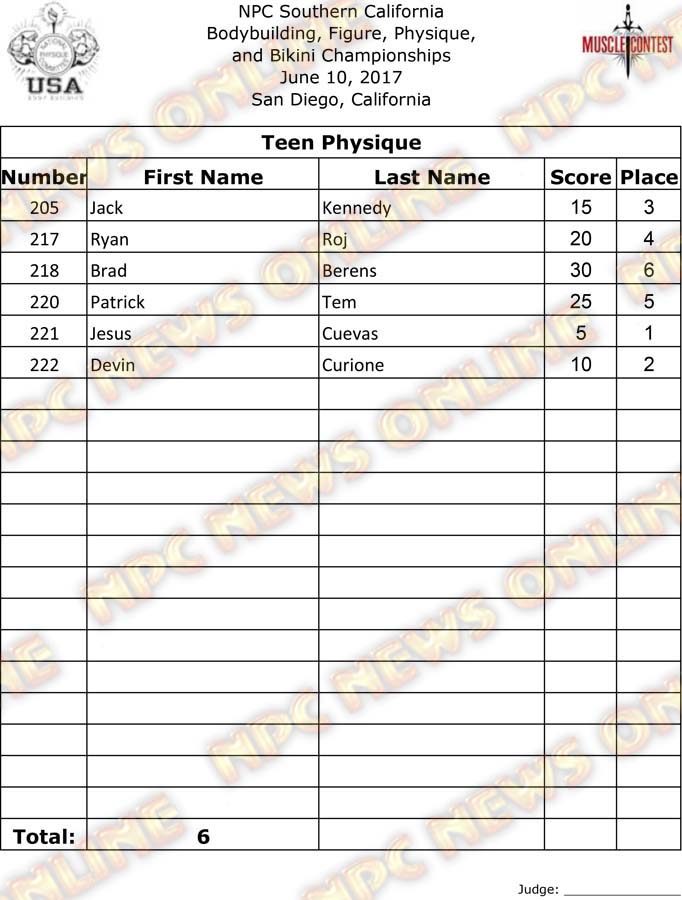Click the first name Patrick cell
This screenshot has width=682, height=900.
click(117, 302)
